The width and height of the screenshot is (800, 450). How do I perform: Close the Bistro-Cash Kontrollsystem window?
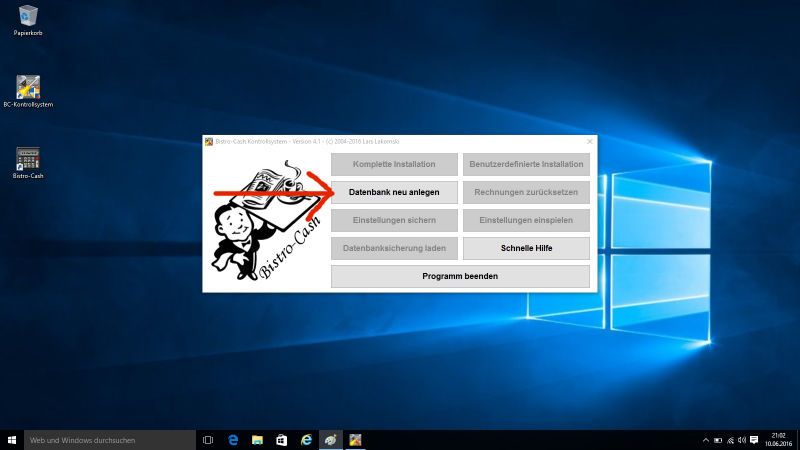click(x=589, y=141)
